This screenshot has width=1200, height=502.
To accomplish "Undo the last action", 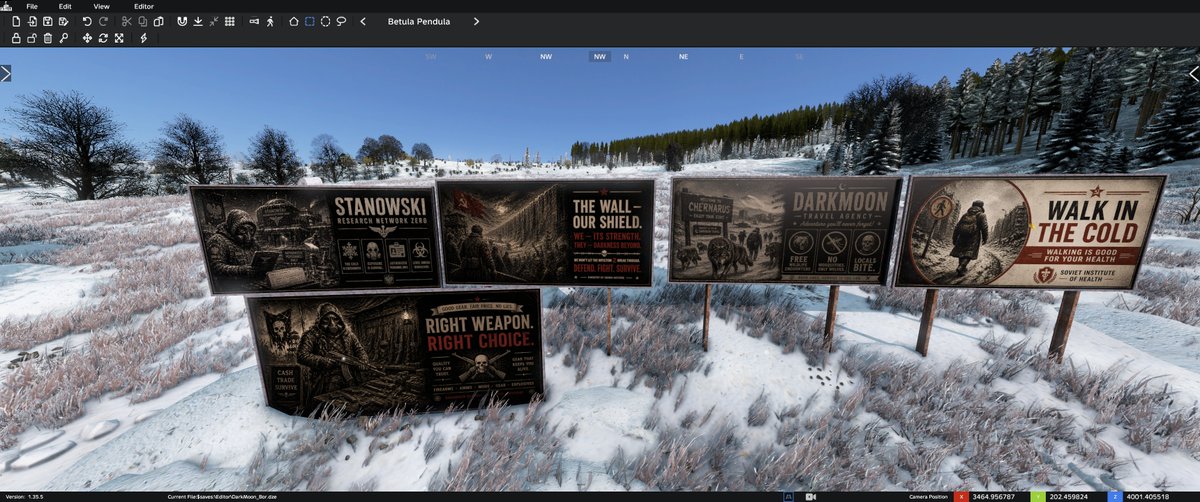I will 87,21.
